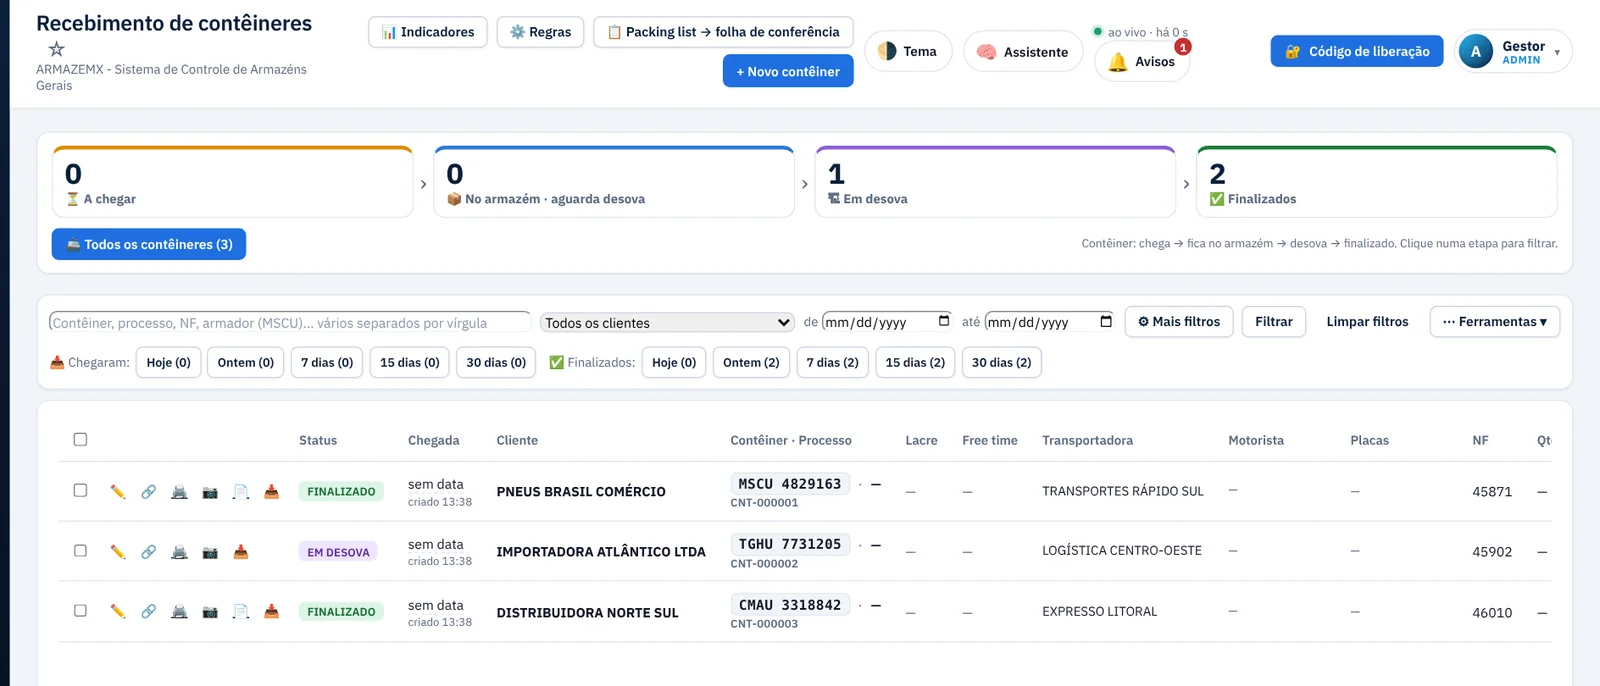
Task: Expand the Todos os clientes dropdown
Action: pyautogui.click(x=667, y=323)
